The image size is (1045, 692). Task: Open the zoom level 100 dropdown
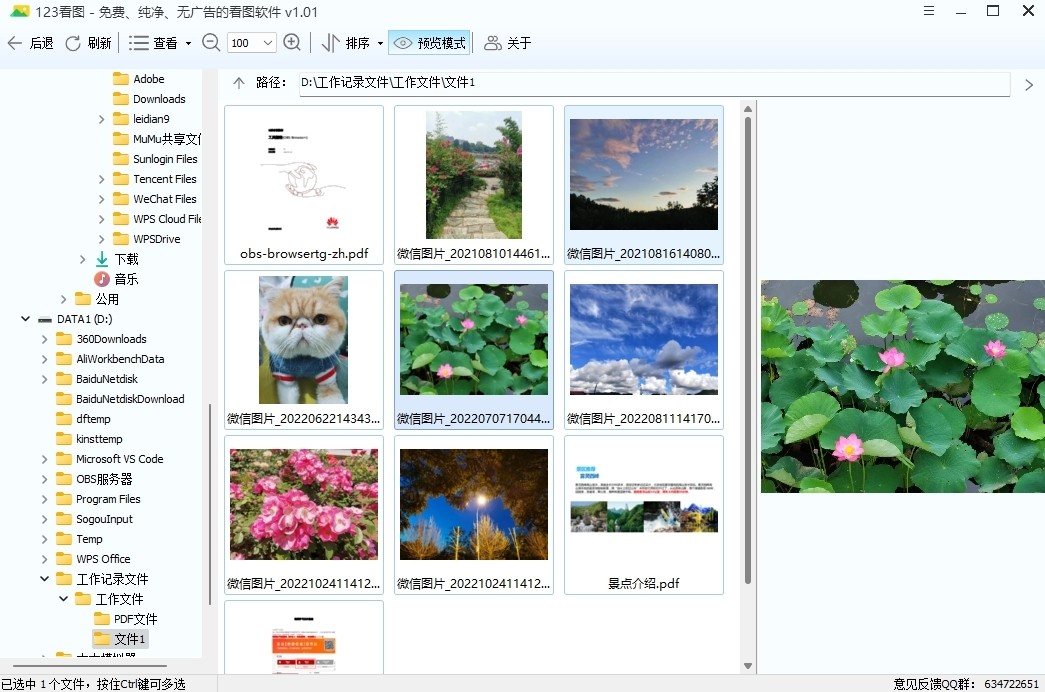pyautogui.click(x=267, y=42)
